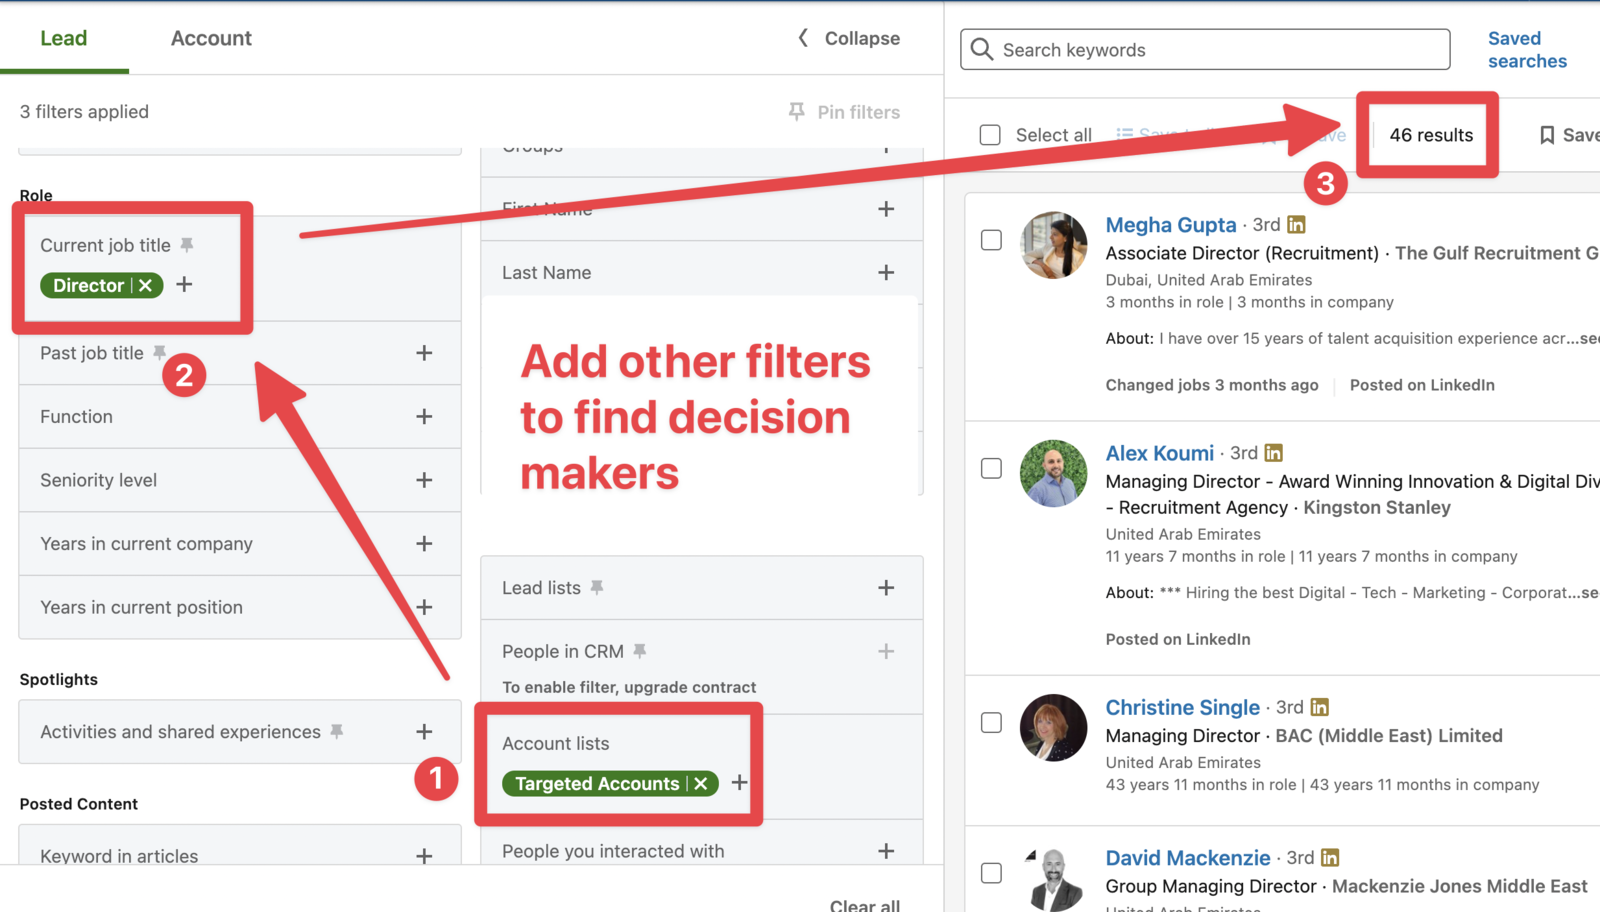Open Megha Gupta's profile name link
Viewport: 1600px width, 912px height.
pyautogui.click(x=1171, y=225)
